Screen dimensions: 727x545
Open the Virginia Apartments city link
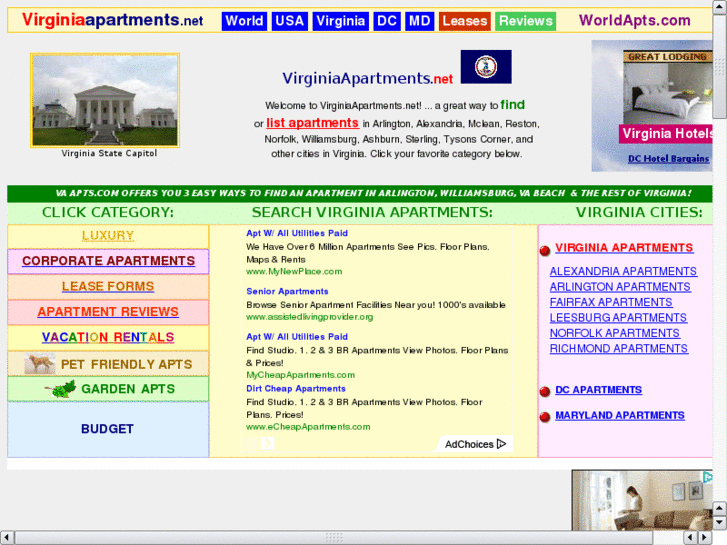(624, 248)
